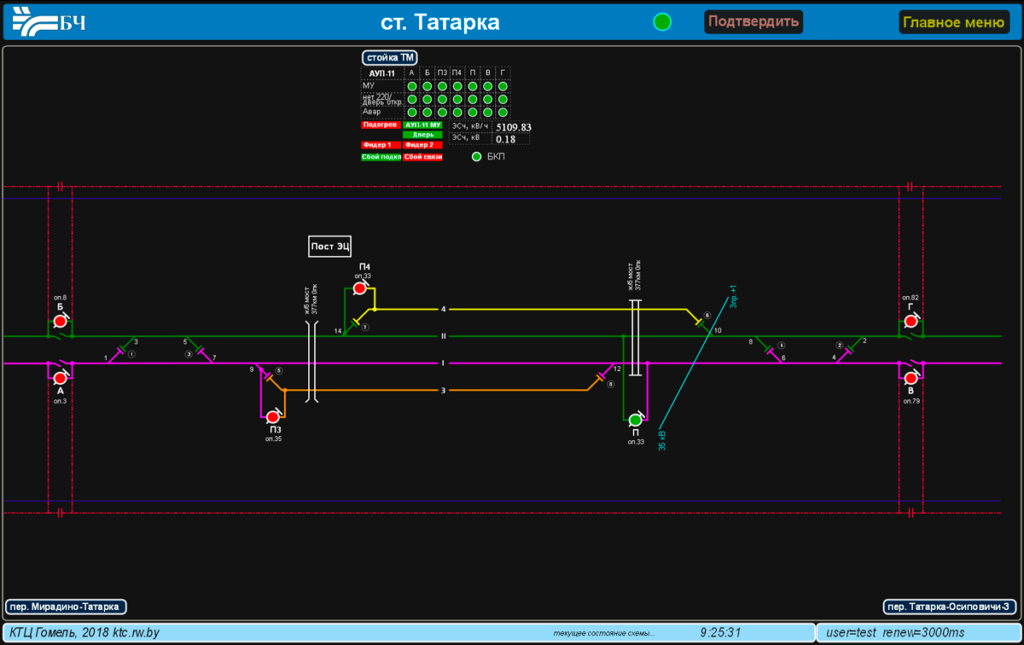The height and width of the screenshot is (645, 1024).
Task: Click the Авар indicator in column Г
Action: tap(503, 112)
